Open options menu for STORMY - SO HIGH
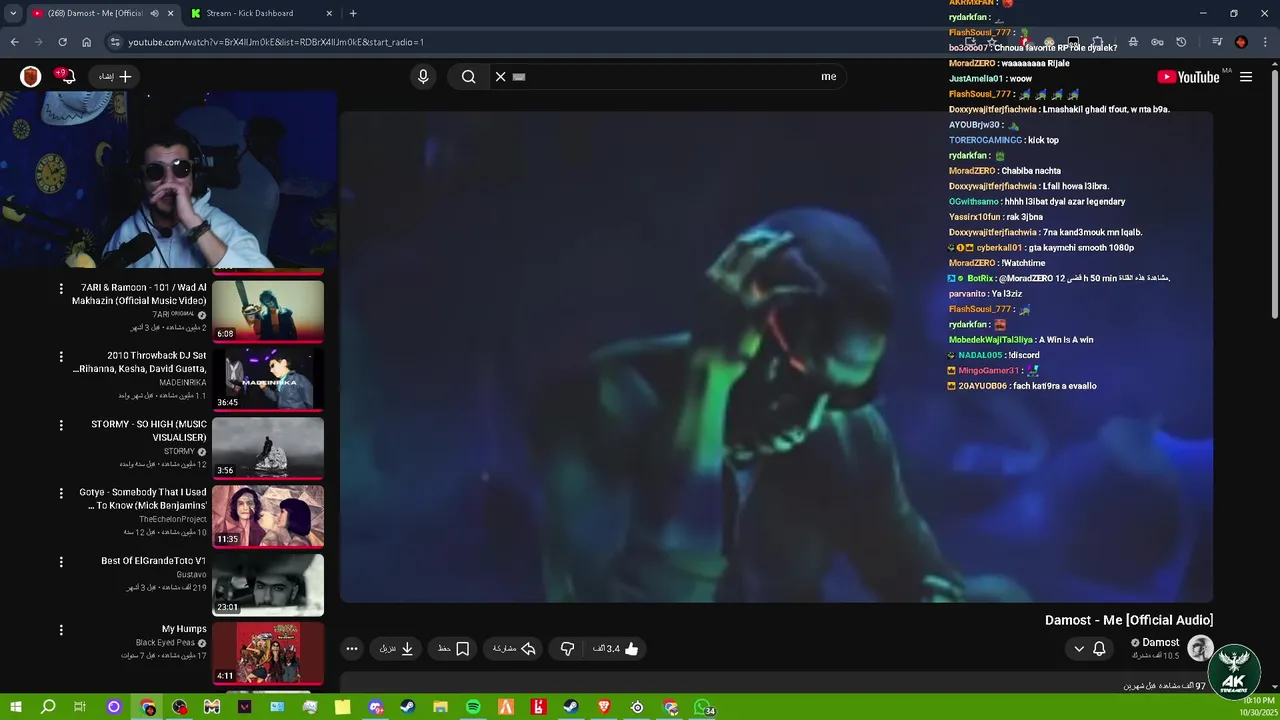The width and height of the screenshot is (1280, 720). [x=61, y=425]
